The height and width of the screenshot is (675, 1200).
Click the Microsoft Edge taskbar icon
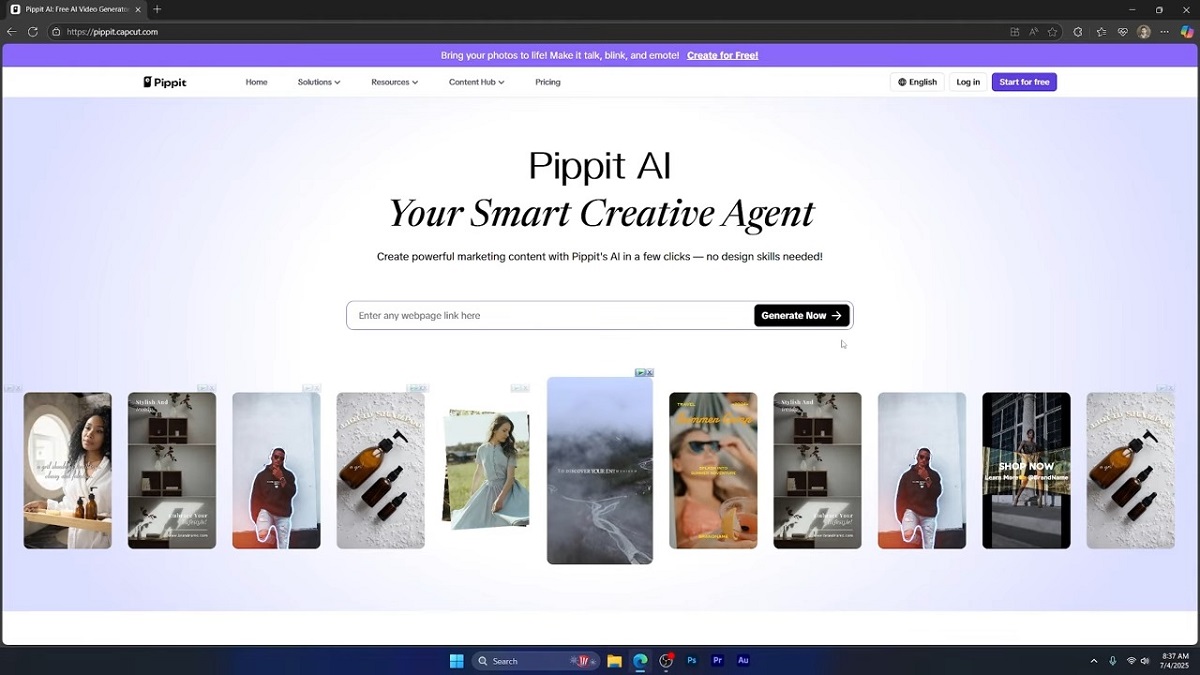click(640, 661)
